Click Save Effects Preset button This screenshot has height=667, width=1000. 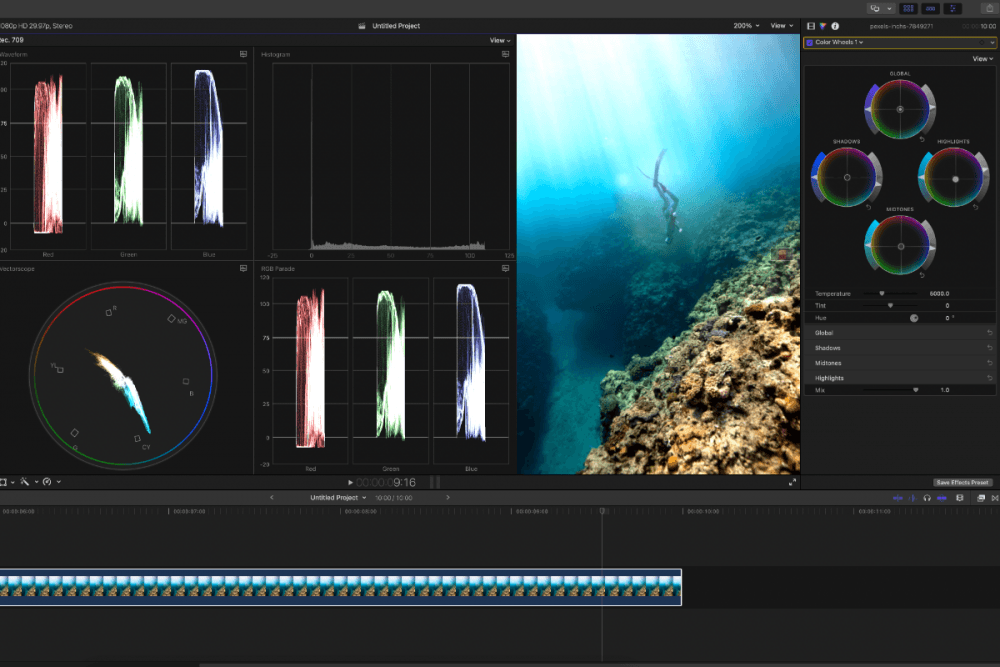pyautogui.click(x=962, y=483)
